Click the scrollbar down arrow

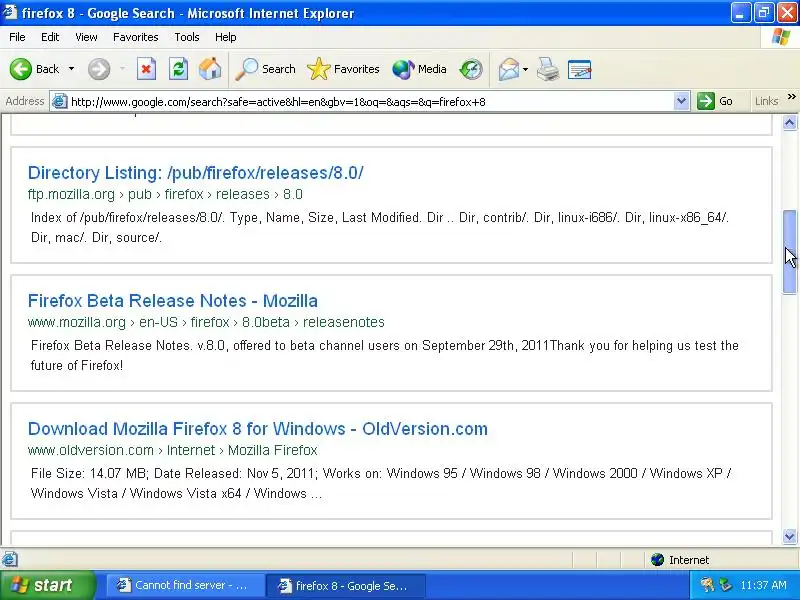789,536
